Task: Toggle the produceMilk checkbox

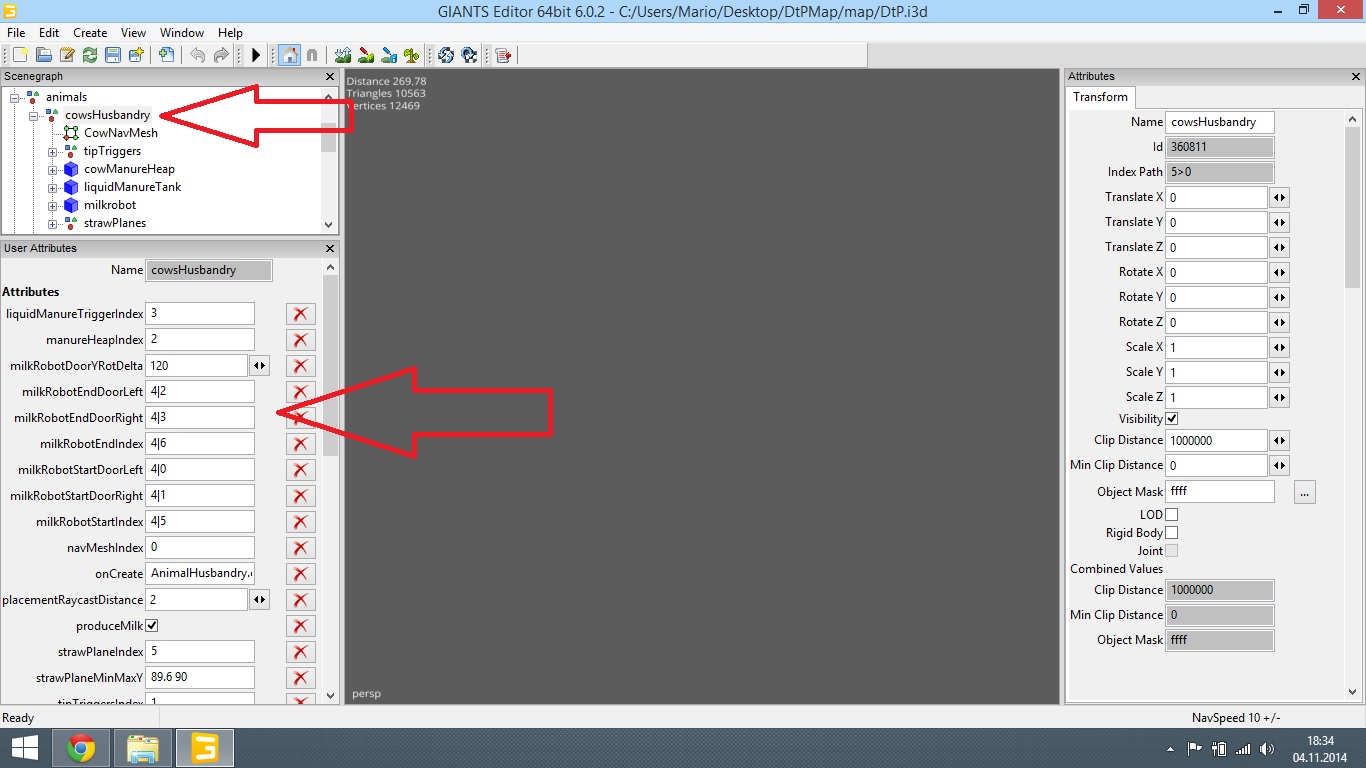Action: click(x=152, y=625)
